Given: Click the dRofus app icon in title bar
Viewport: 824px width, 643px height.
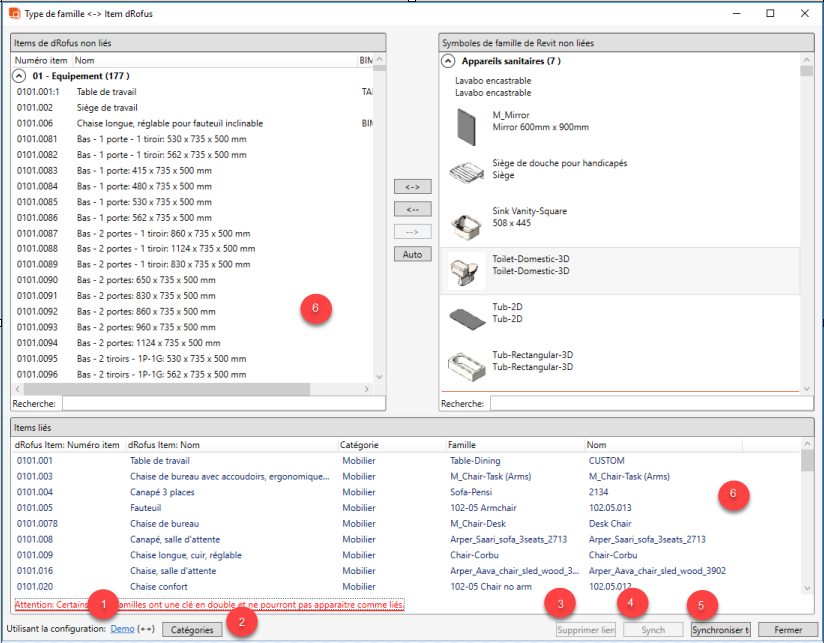Looking at the screenshot, I should [x=14, y=14].
